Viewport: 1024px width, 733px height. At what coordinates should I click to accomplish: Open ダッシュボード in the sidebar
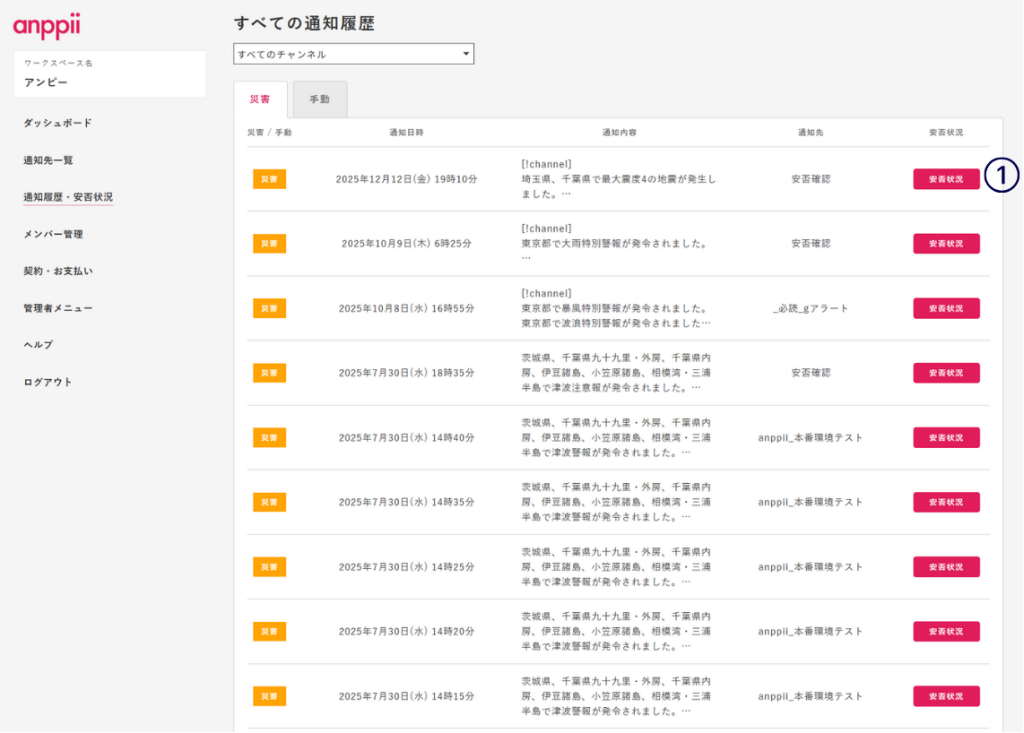point(58,123)
